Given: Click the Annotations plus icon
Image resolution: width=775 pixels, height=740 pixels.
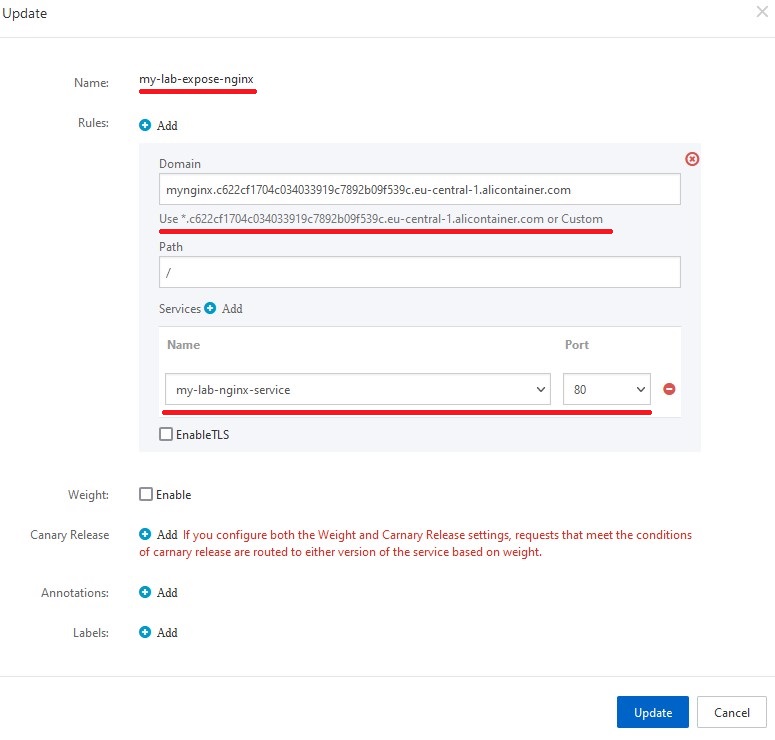Looking at the screenshot, I should pos(145,593).
